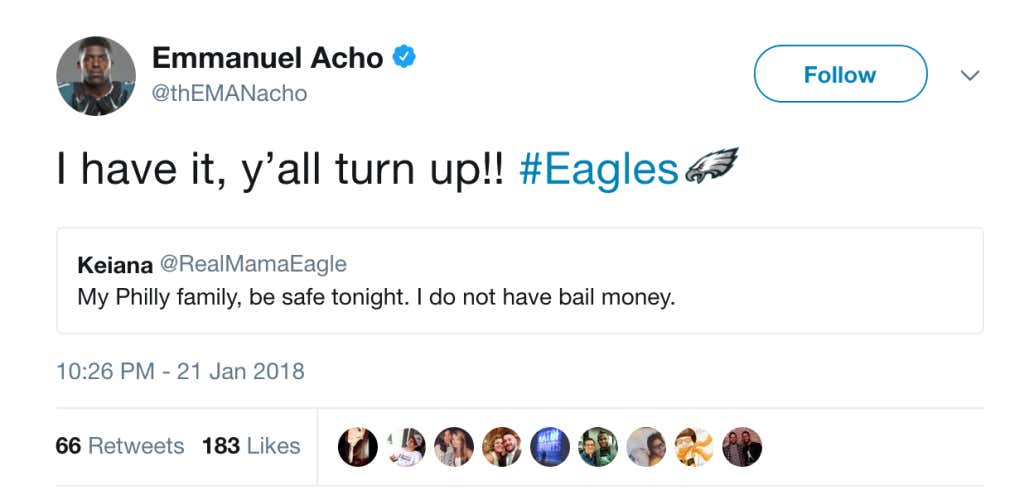
Task: View the 183 Likes list
Action: 251,445
